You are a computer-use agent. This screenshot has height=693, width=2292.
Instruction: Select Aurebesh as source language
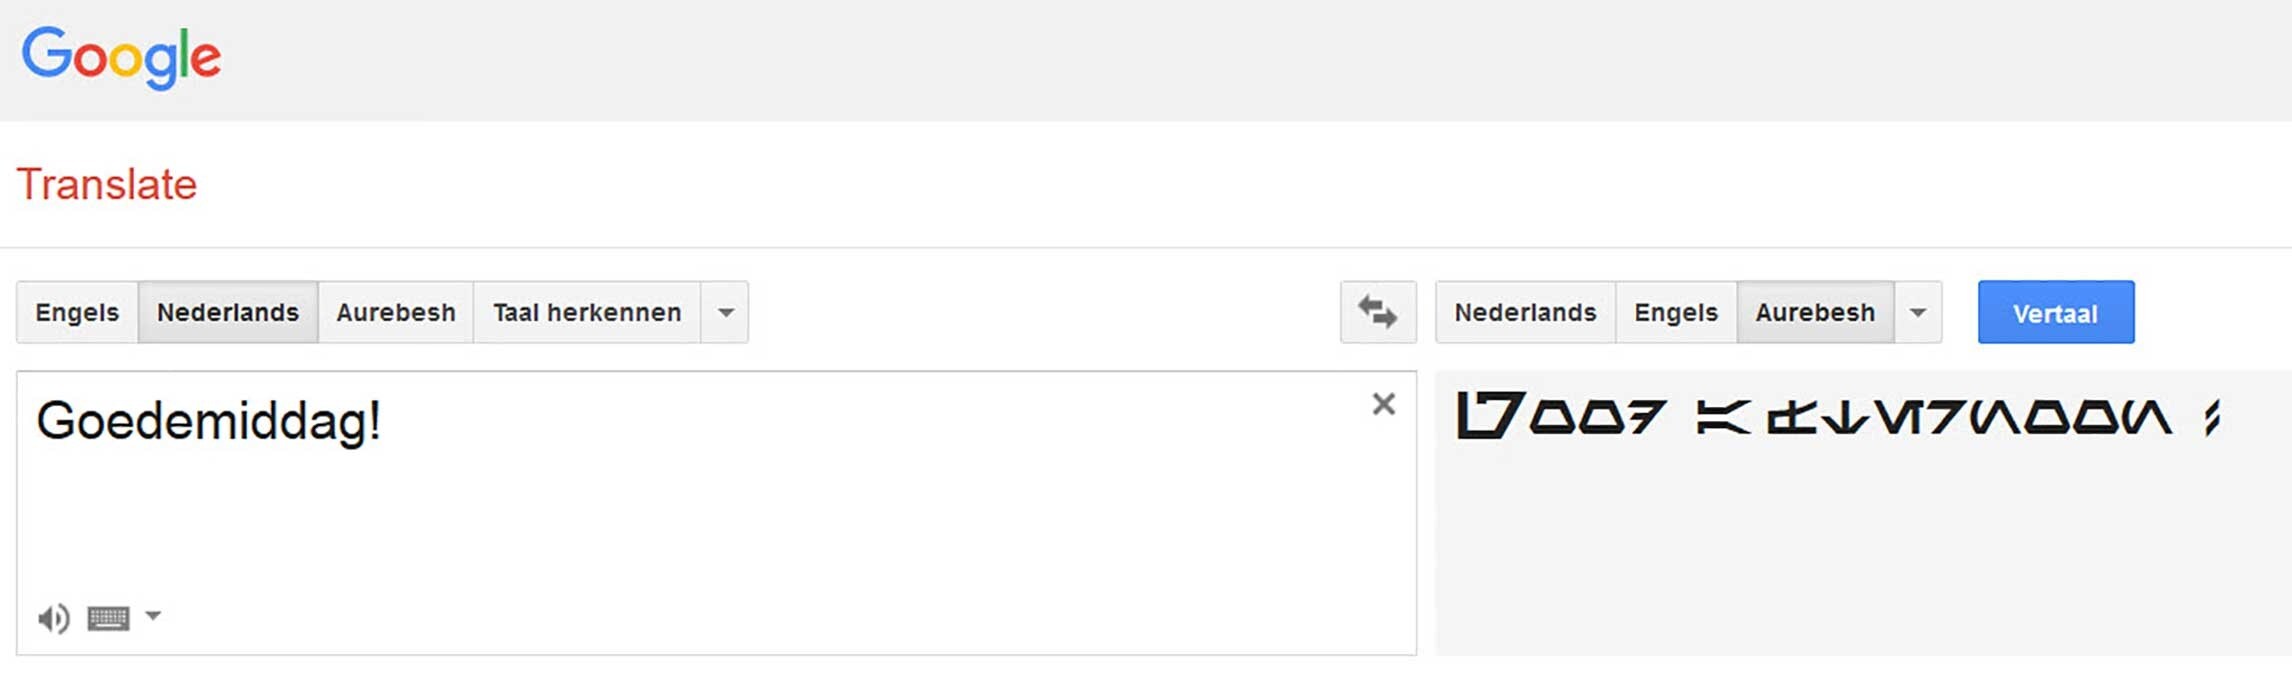396,312
